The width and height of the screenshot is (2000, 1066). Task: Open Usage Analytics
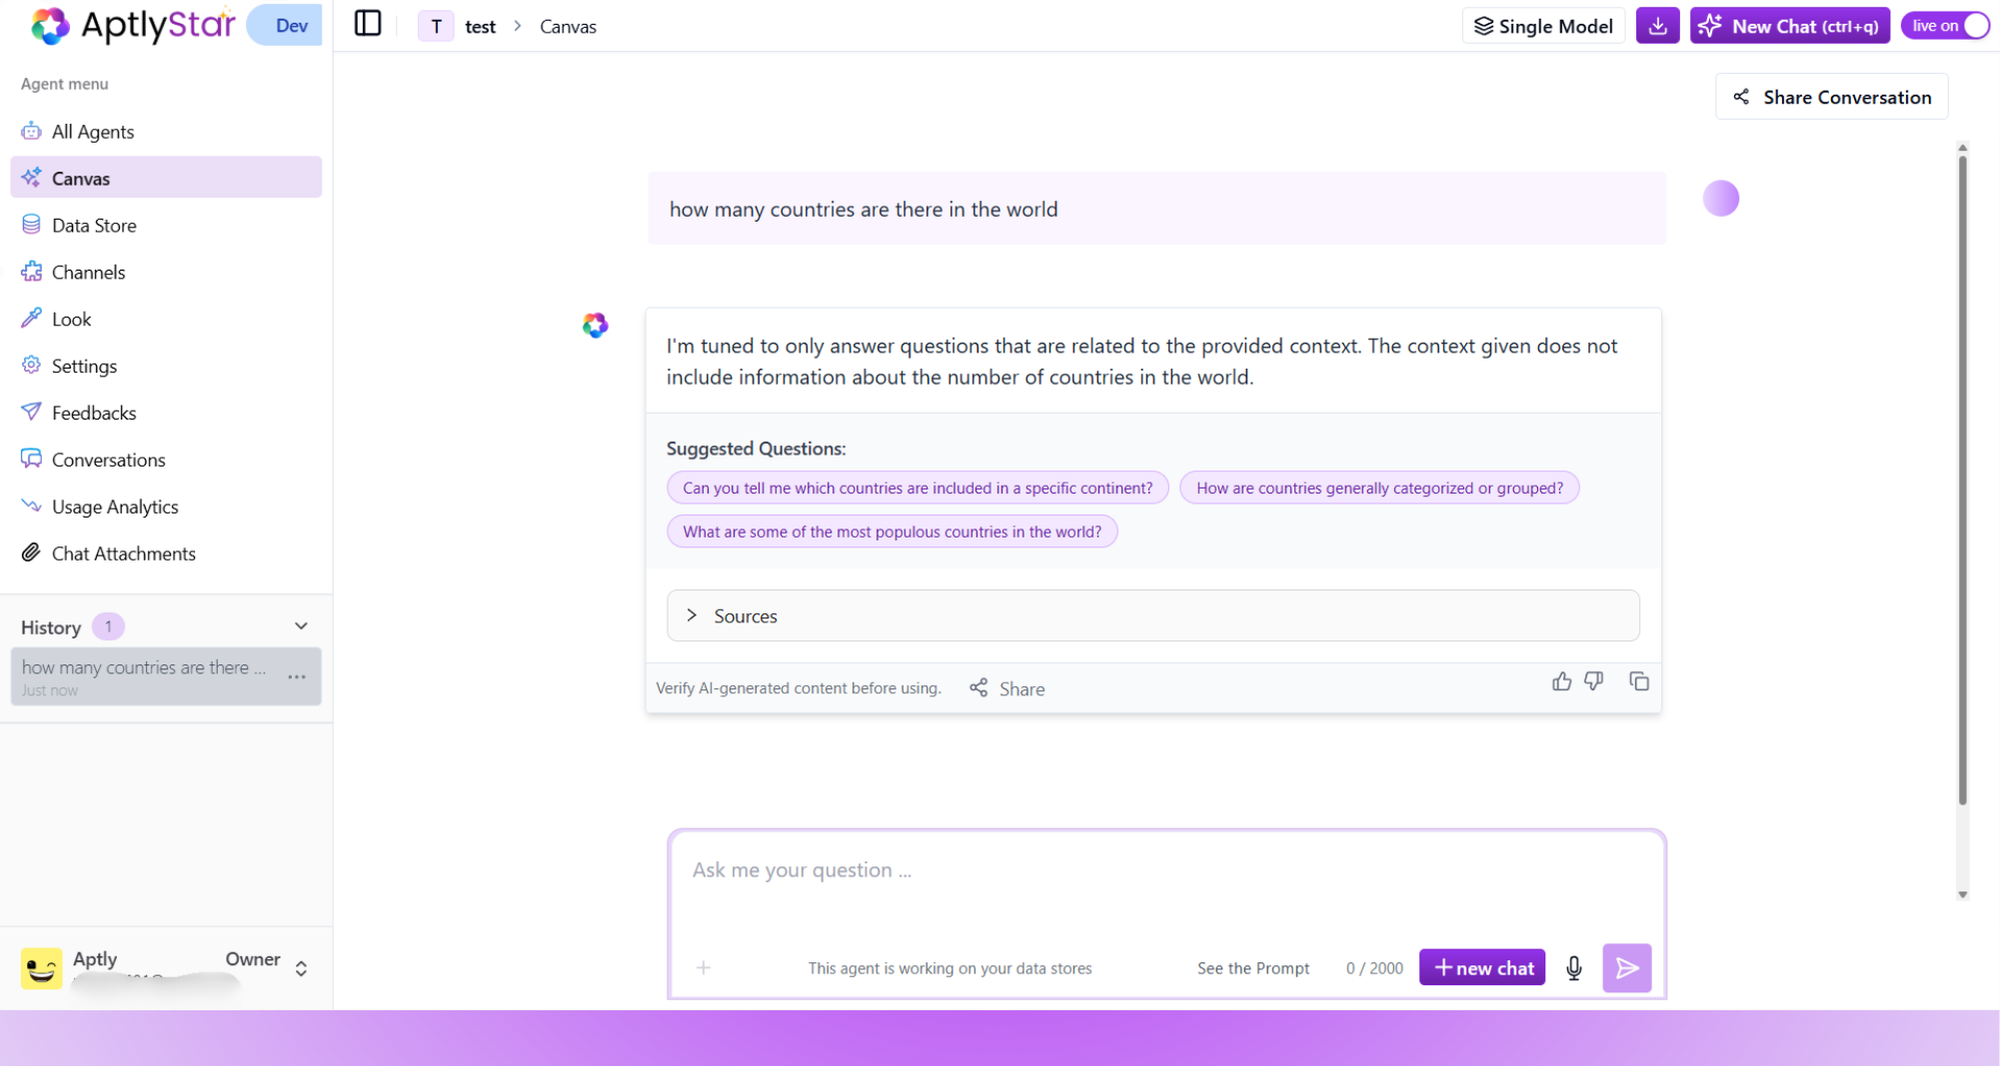[x=115, y=506]
